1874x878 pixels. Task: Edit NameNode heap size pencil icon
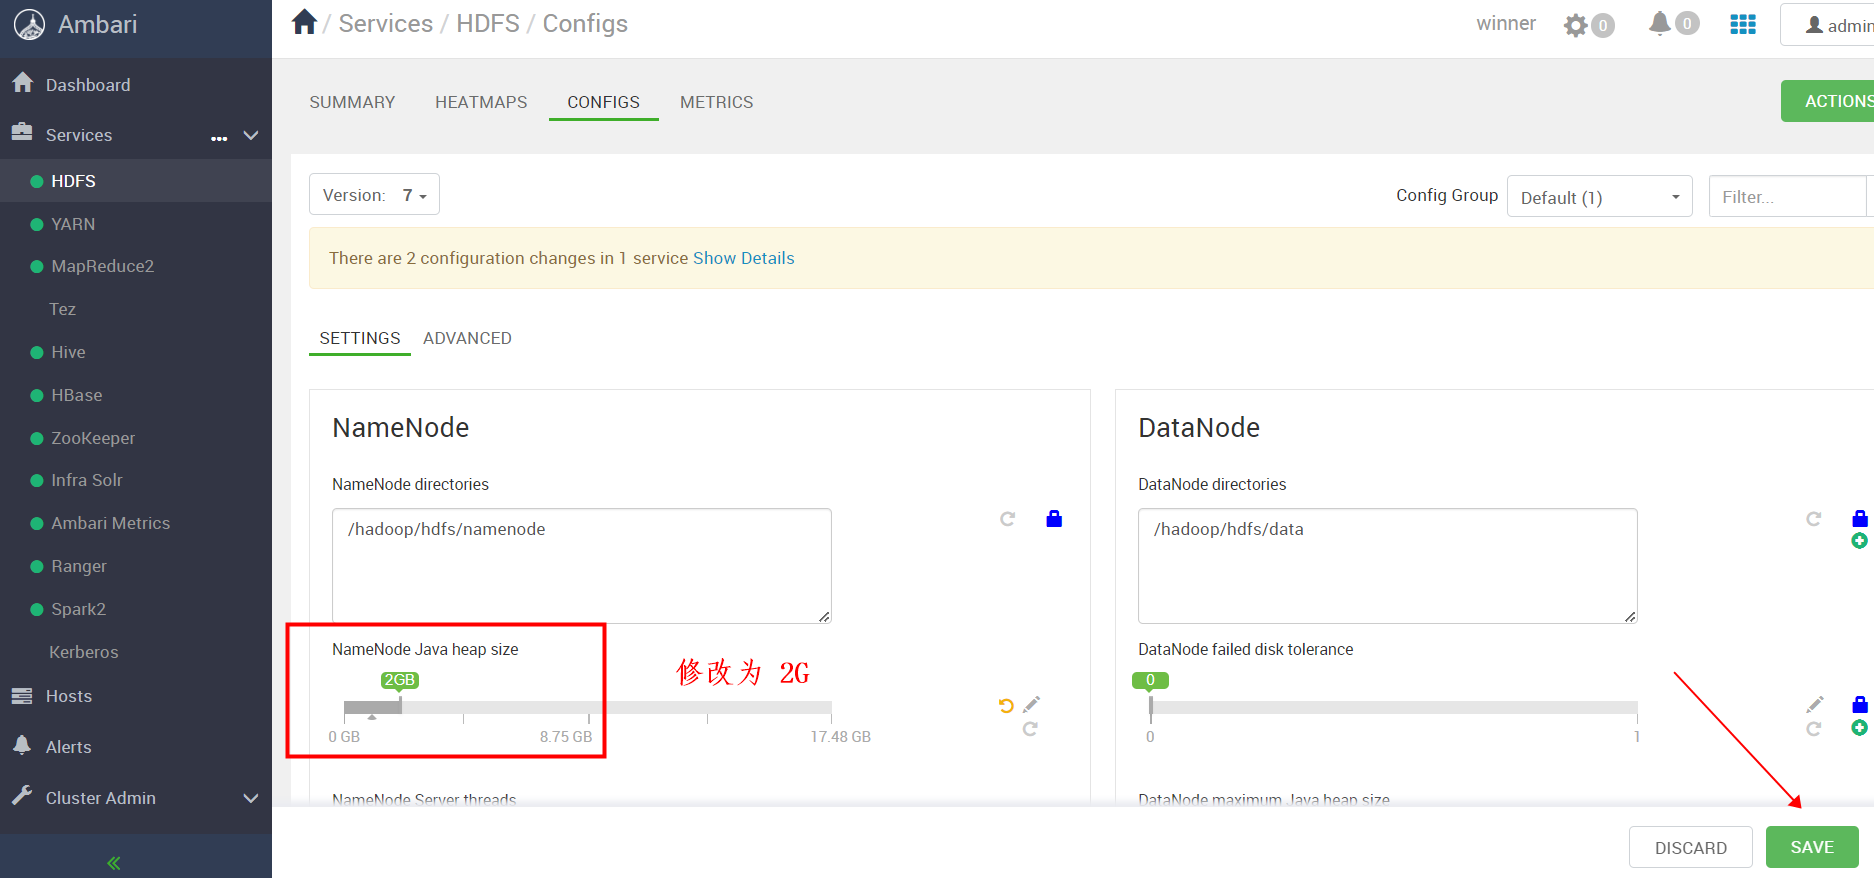coord(1031,704)
